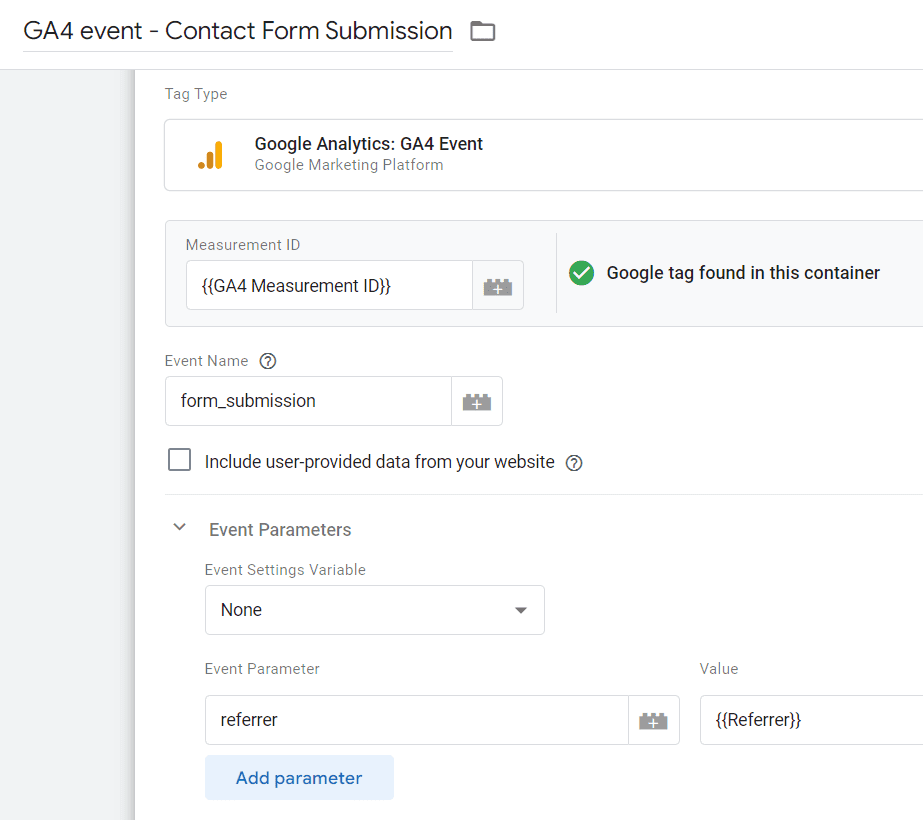The width and height of the screenshot is (923, 820).
Task: Select the Google Analytics: GA4 Event tag type
Action: click(x=540, y=154)
